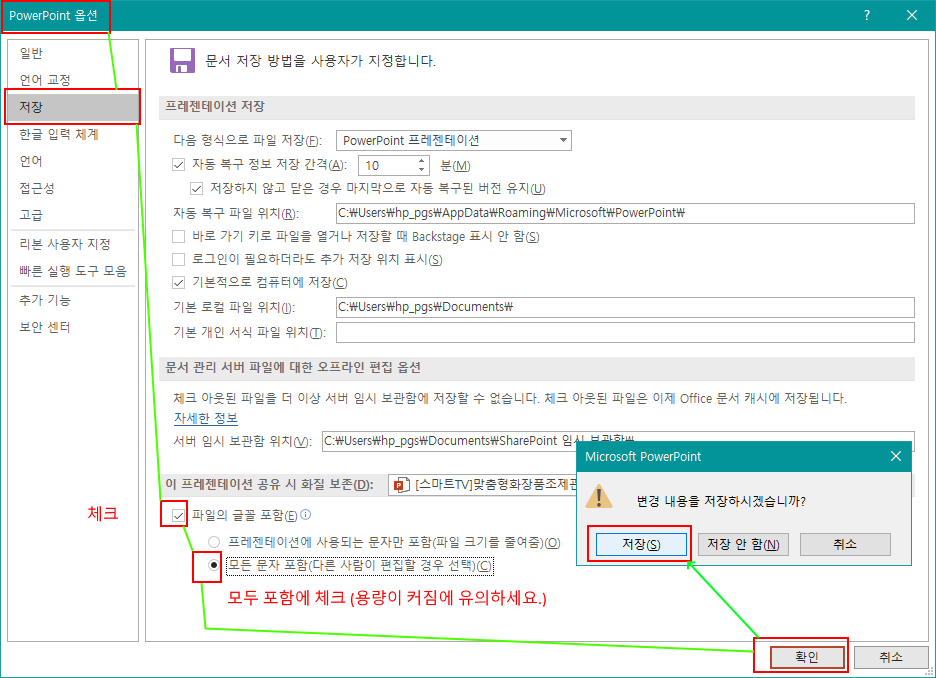This screenshot has width=936, height=678.
Task: Click 취소 in the save prompt dialog
Action: pos(845,544)
